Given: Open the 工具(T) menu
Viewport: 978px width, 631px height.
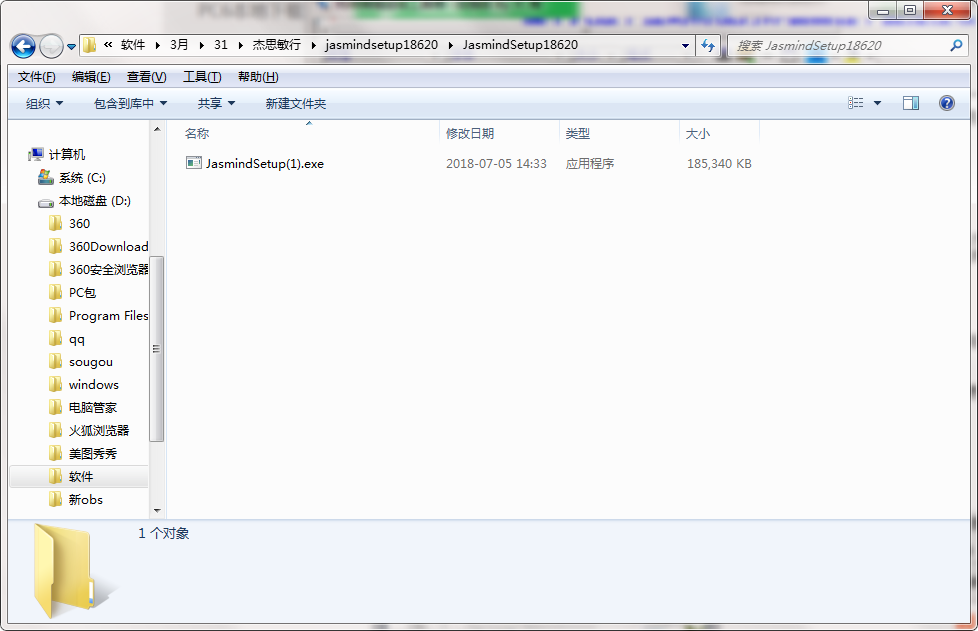Looking at the screenshot, I should click(x=201, y=77).
